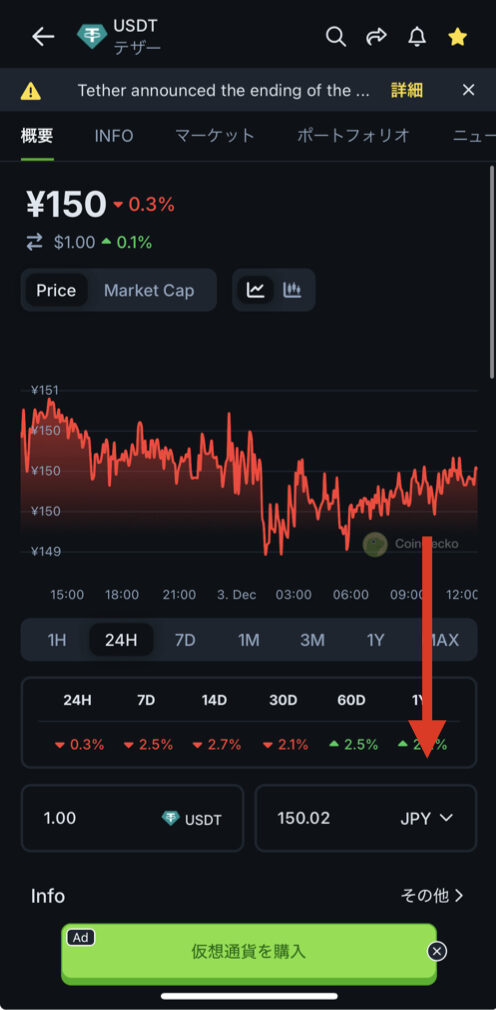Open search with the magnifier icon
This screenshot has width=496, height=1010.
pyautogui.click(x=336, y=37)
